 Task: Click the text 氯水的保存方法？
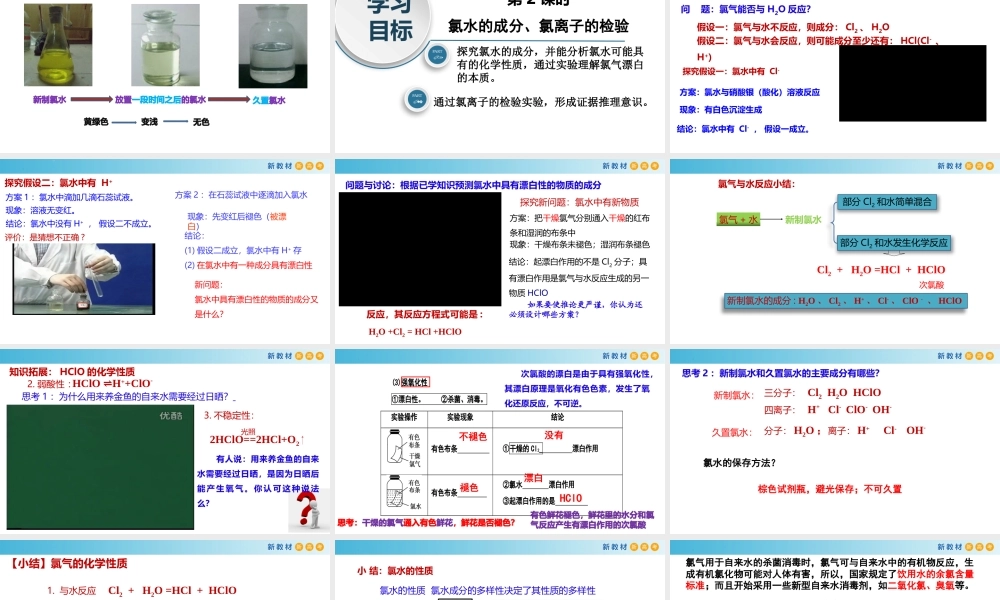[739, 463]
